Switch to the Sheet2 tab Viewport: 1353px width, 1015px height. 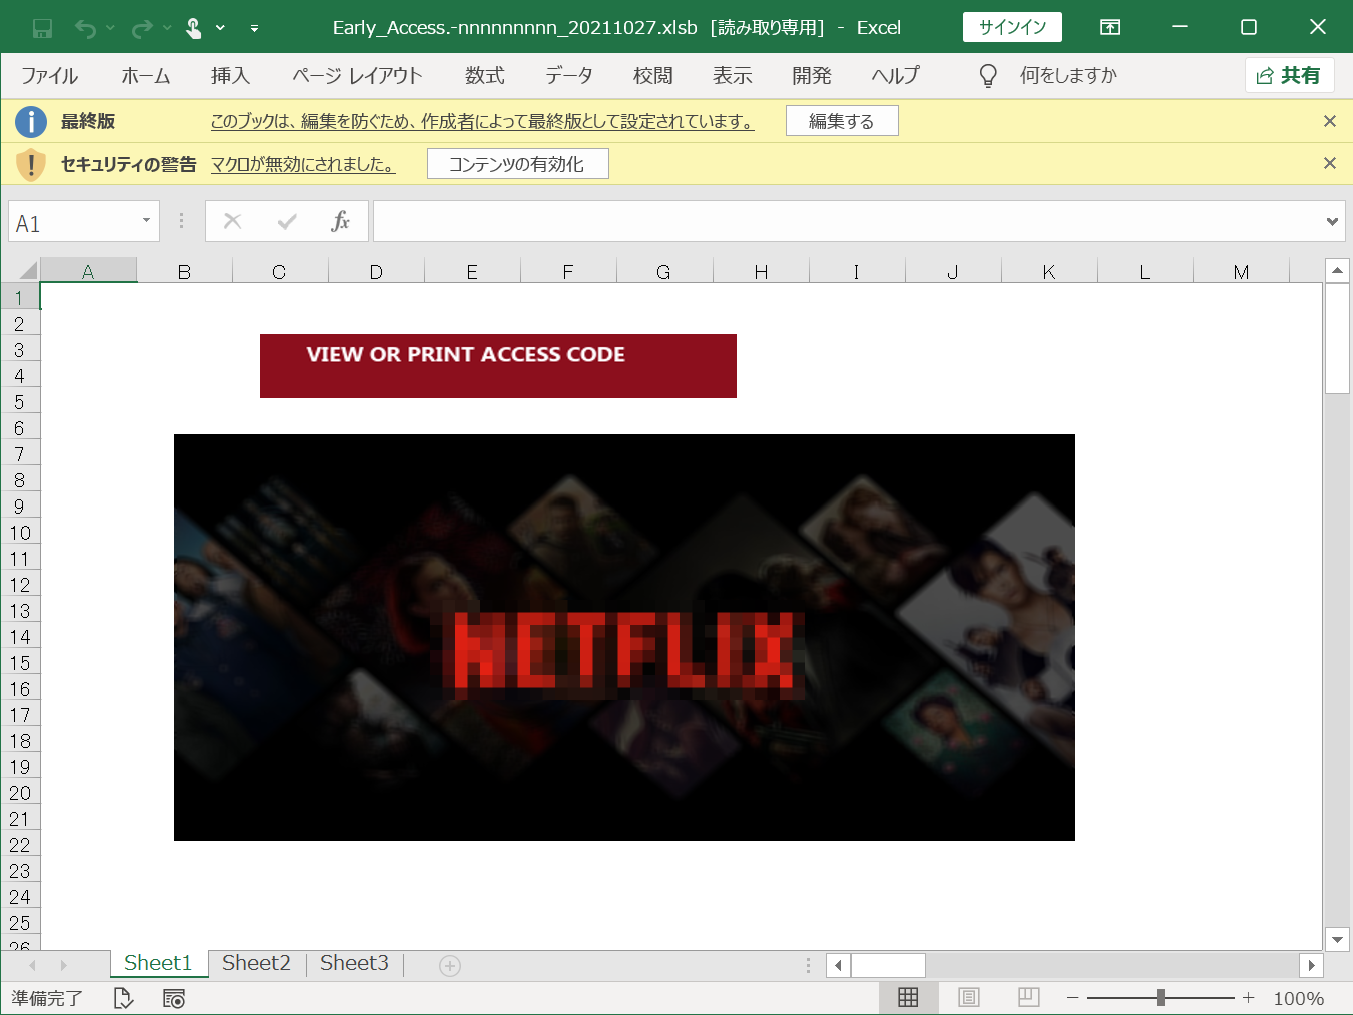click(x=256, y=963)
